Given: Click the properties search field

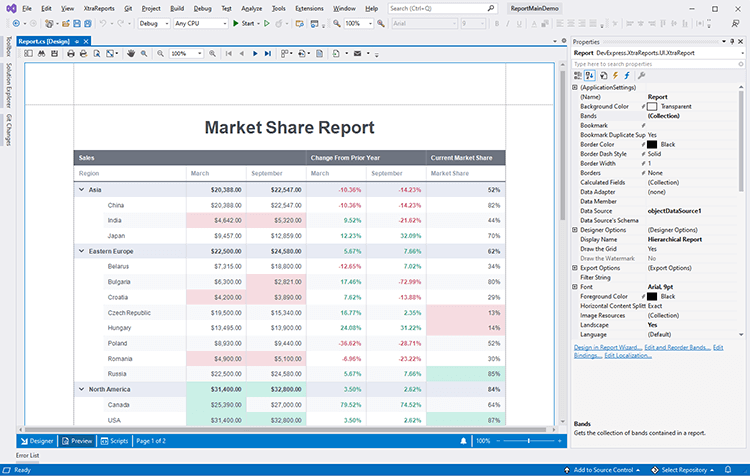Looking at the screenshot, I should click(655, 63).
